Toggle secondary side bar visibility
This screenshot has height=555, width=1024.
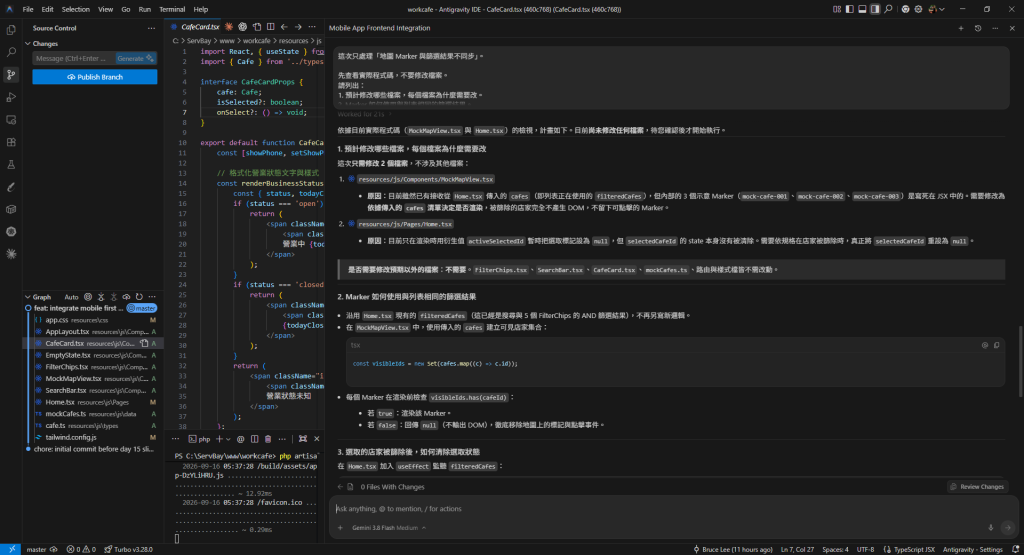coord(875,9)
